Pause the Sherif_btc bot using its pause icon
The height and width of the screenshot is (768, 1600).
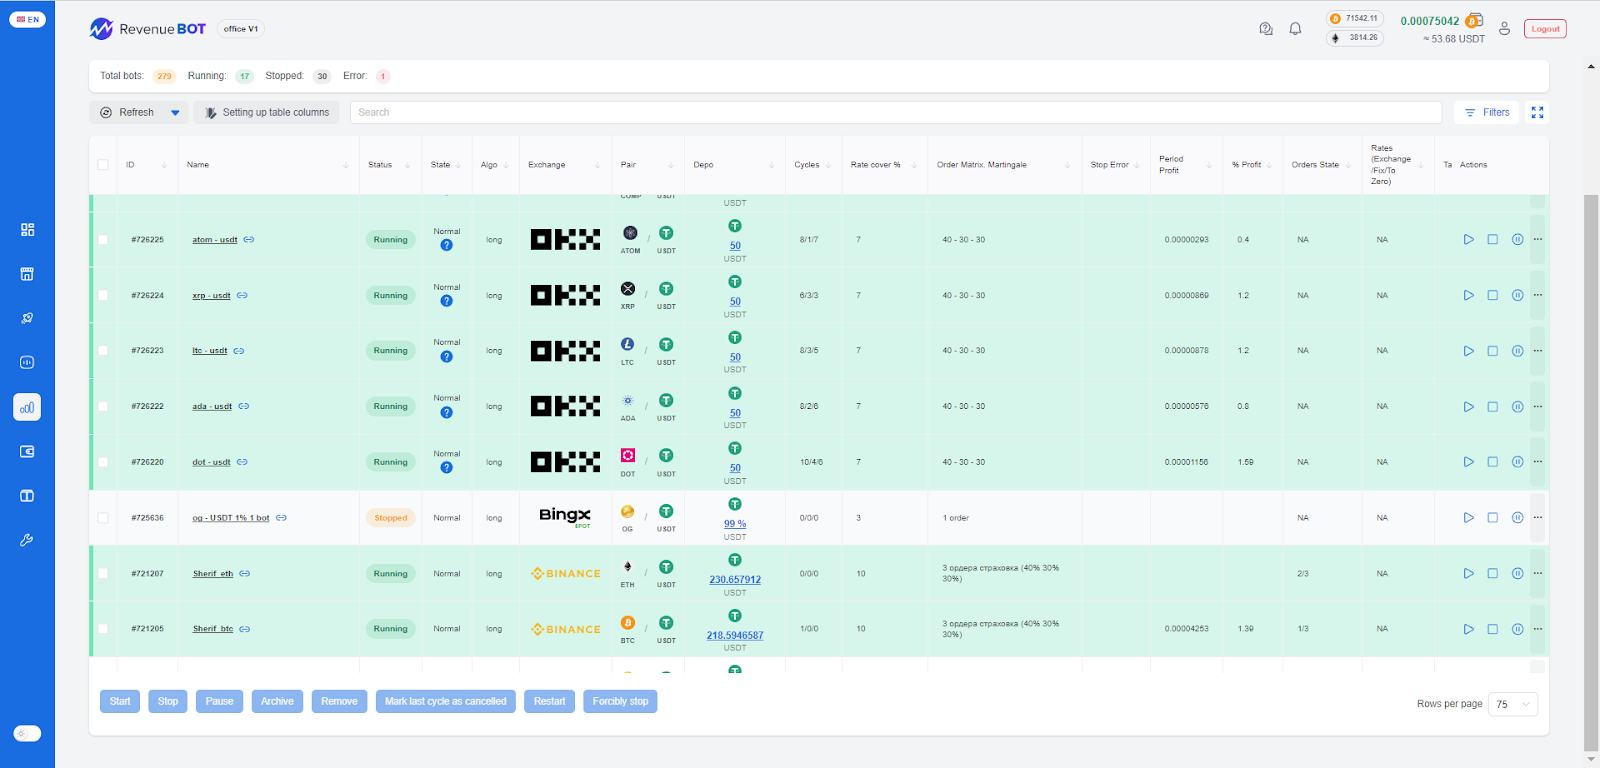click(x=1517, y=629)
